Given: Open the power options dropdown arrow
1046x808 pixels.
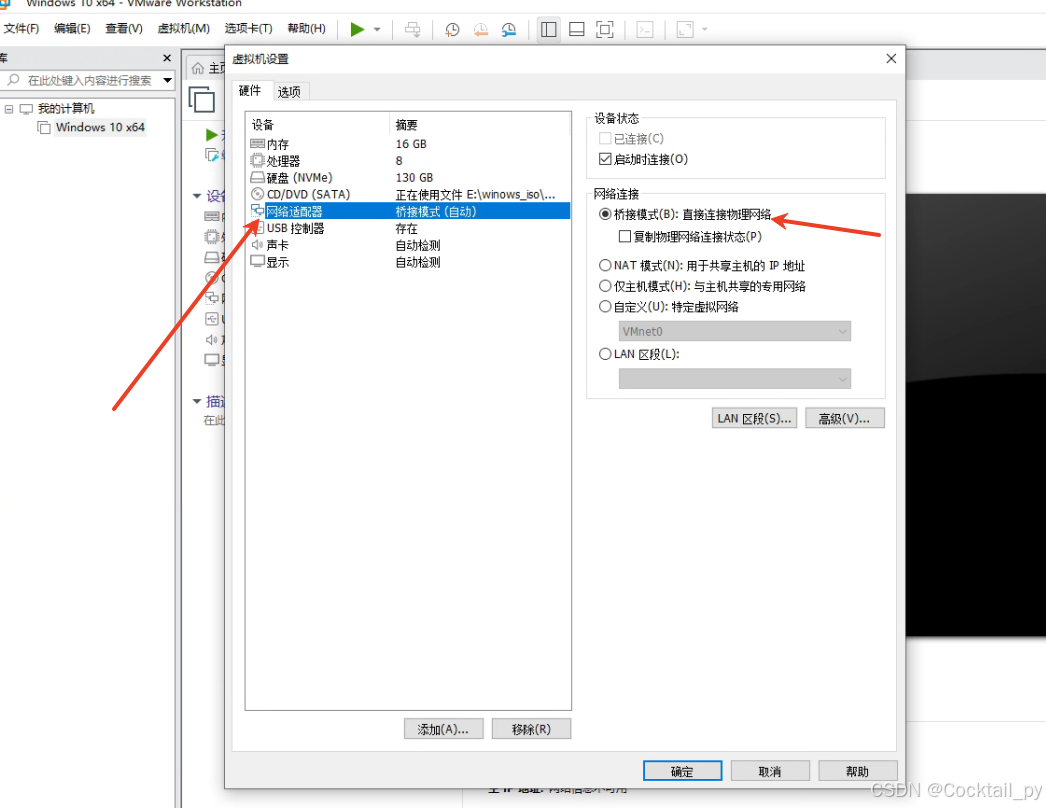Looking at the screenshot, I should (377, 29).
